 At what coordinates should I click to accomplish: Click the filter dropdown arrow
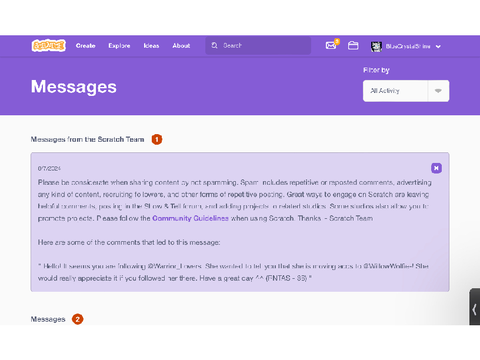(438, 91)
